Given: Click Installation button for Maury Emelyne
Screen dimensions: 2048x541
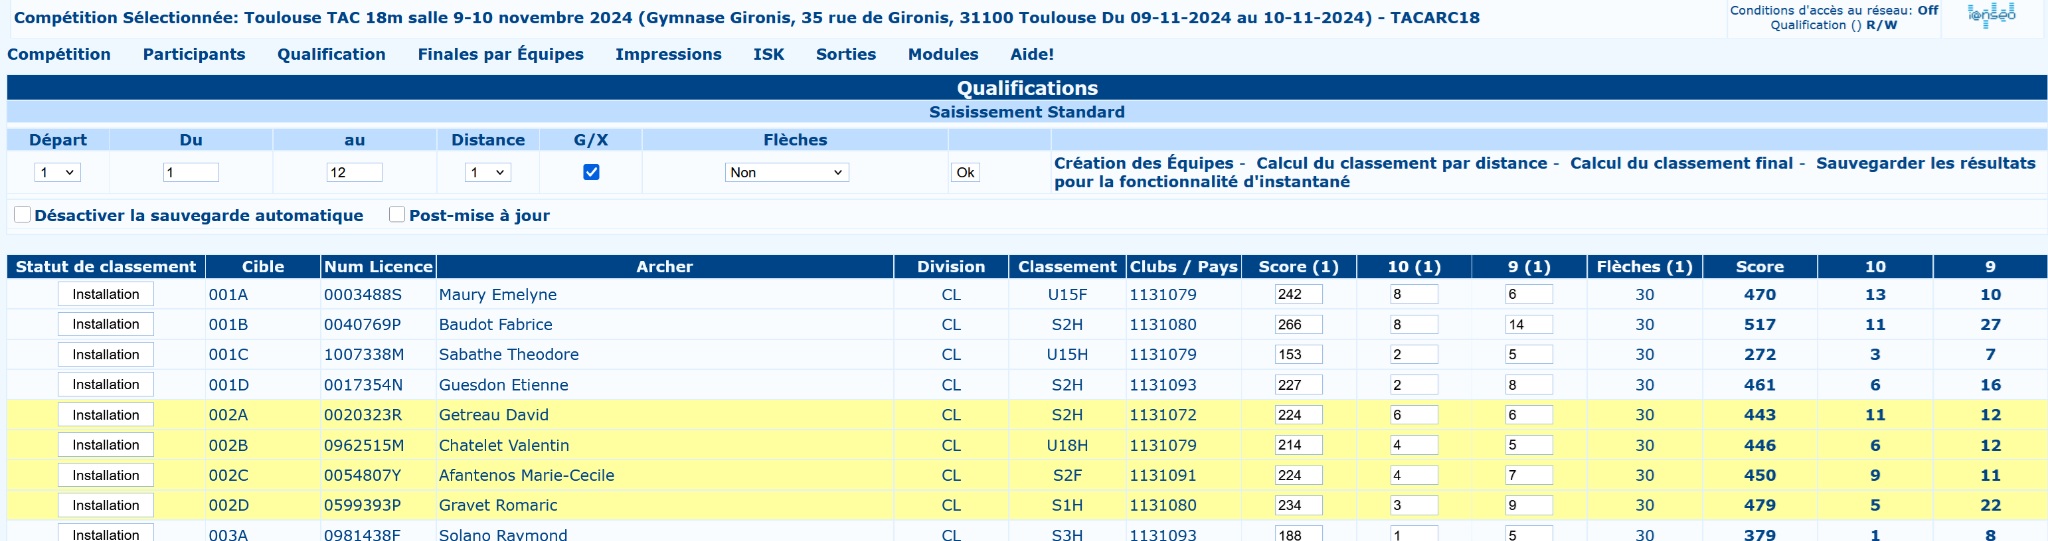Looking at the screenshot, I should pos(106,294).
